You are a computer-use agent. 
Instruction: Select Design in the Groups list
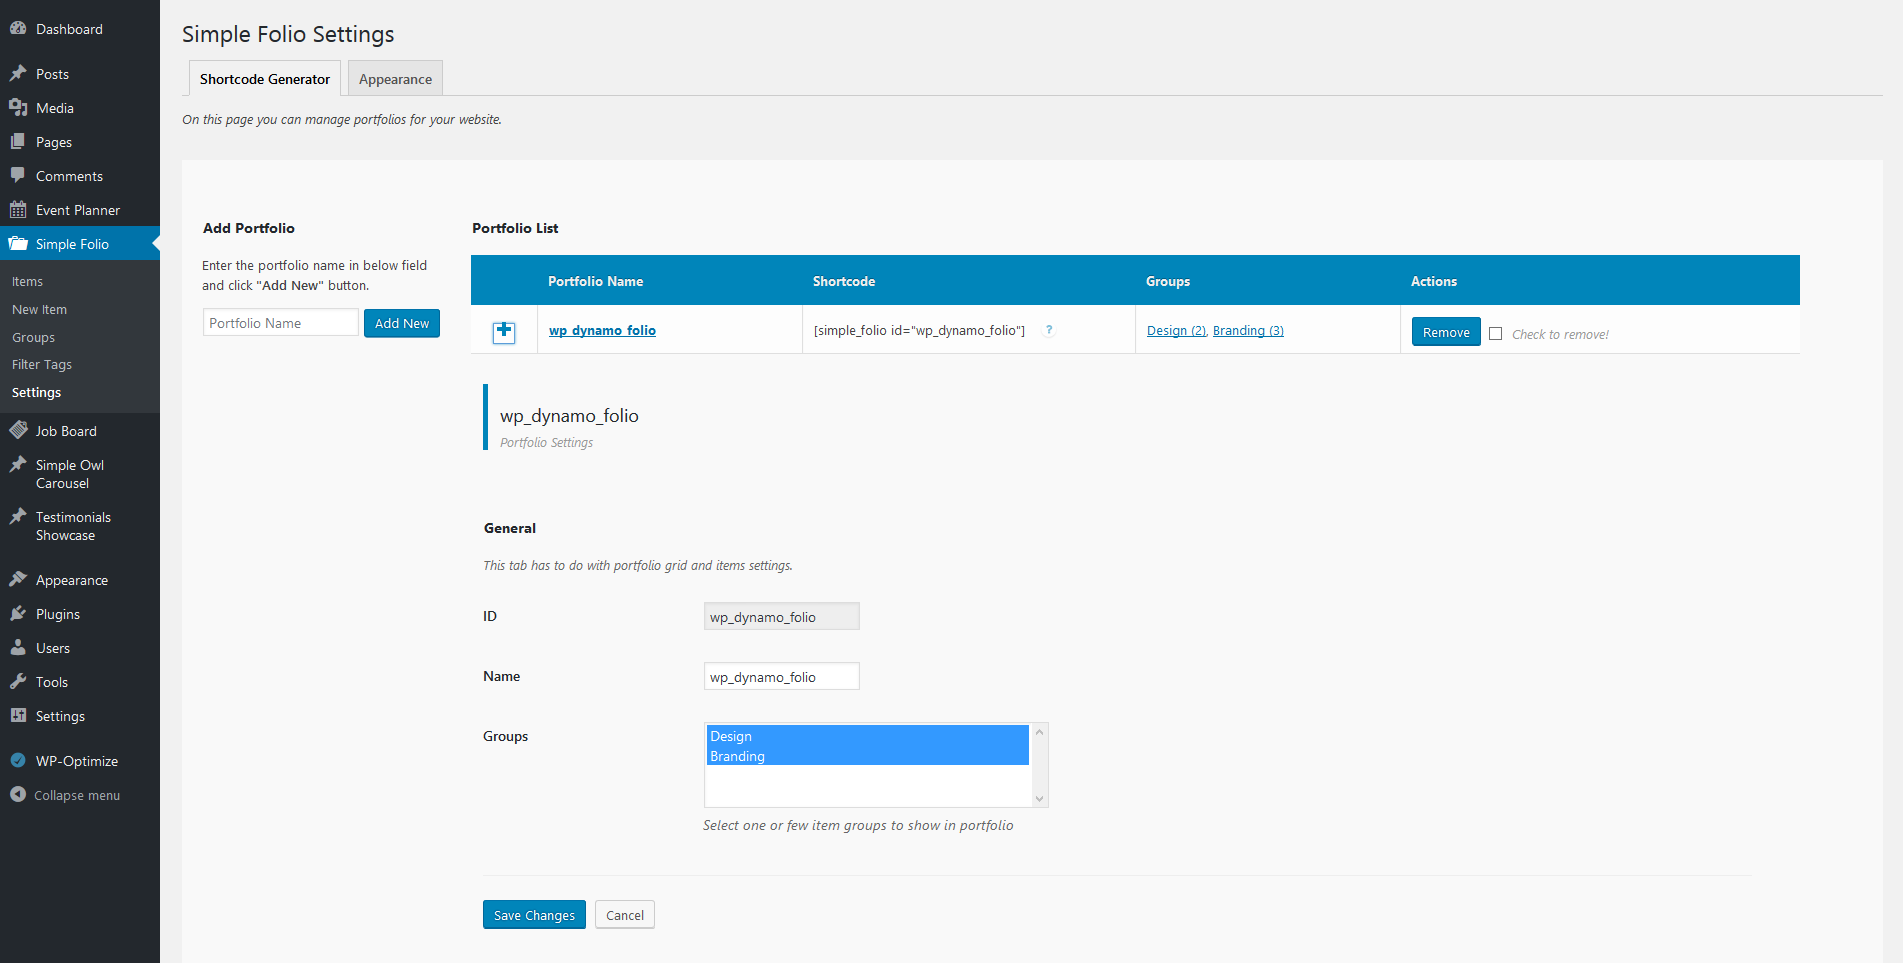[x=867, y=736]
